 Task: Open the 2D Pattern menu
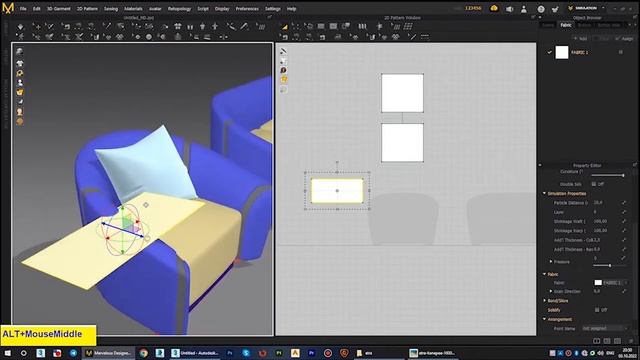tap(87, 9)
